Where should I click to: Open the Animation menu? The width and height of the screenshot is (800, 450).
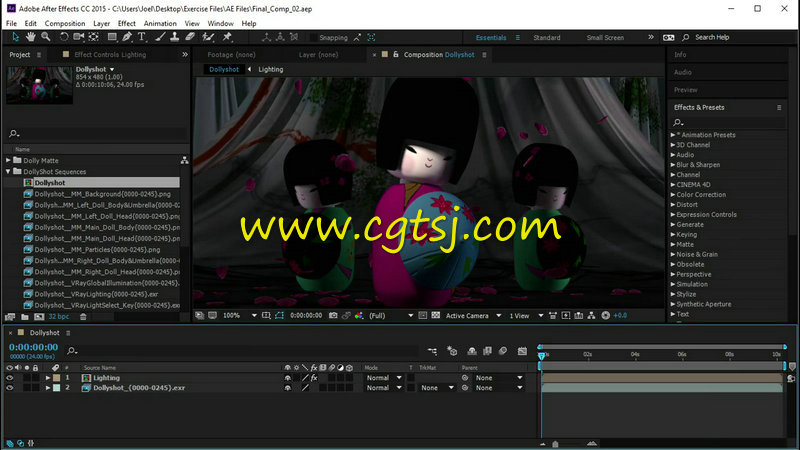point(160,23)
